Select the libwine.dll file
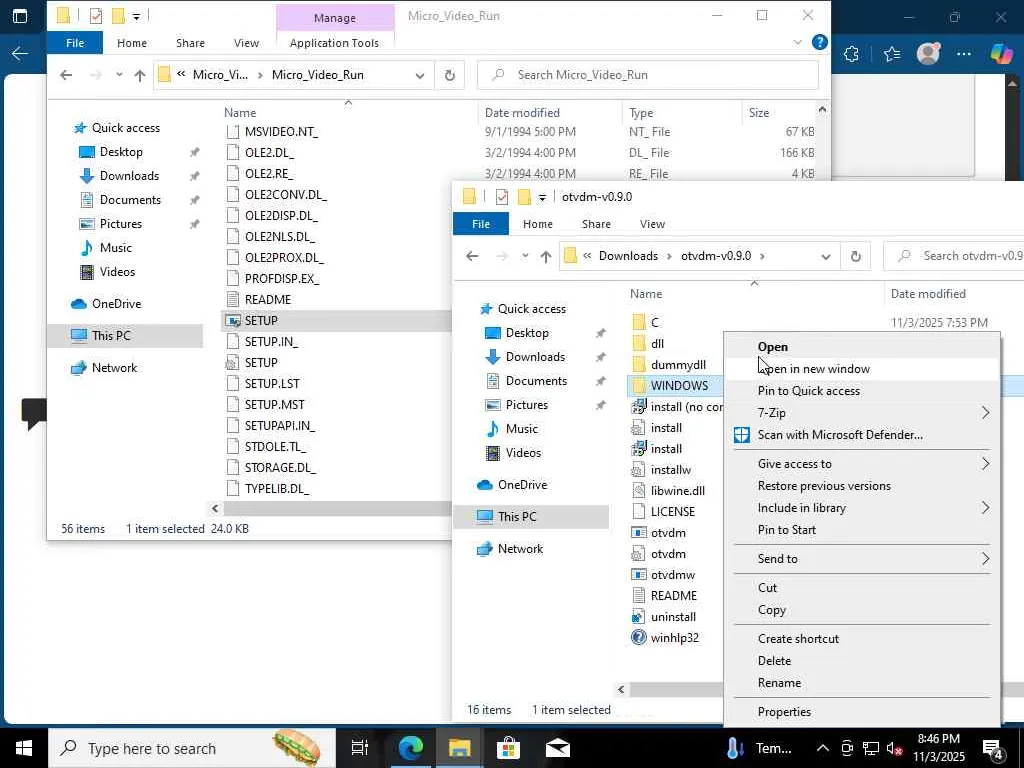This screenshot has width=1024, height=768. click(x=677, y=490)
